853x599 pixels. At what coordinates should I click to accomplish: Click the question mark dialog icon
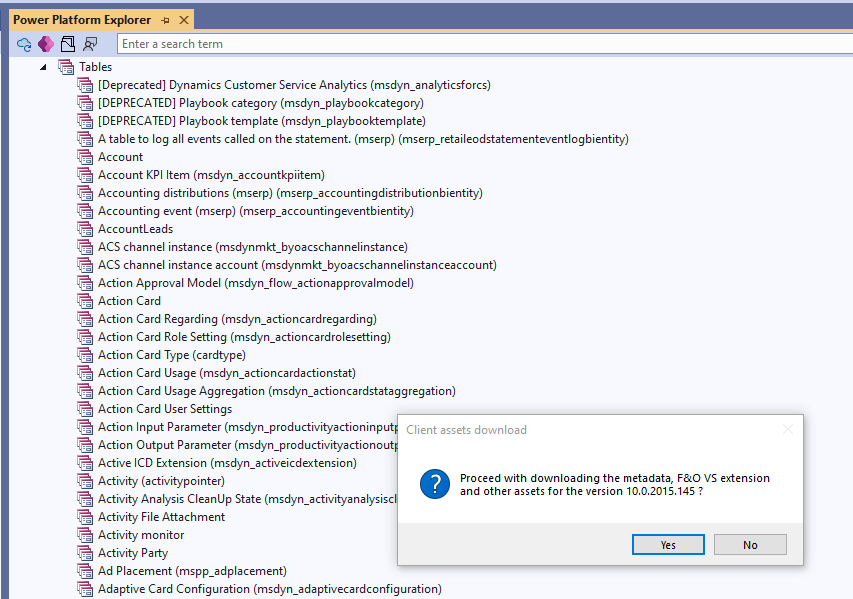point(435,484)
